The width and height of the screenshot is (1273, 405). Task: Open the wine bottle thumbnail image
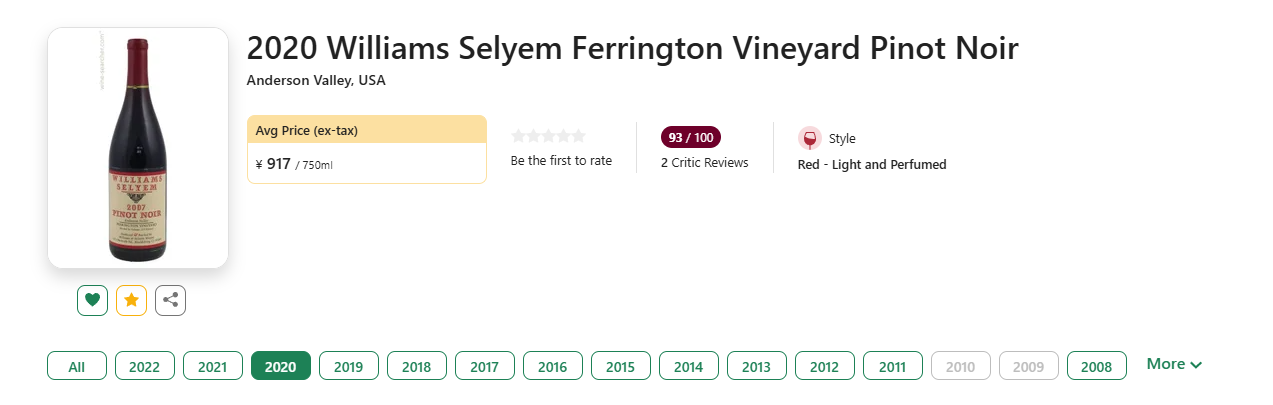138,148
